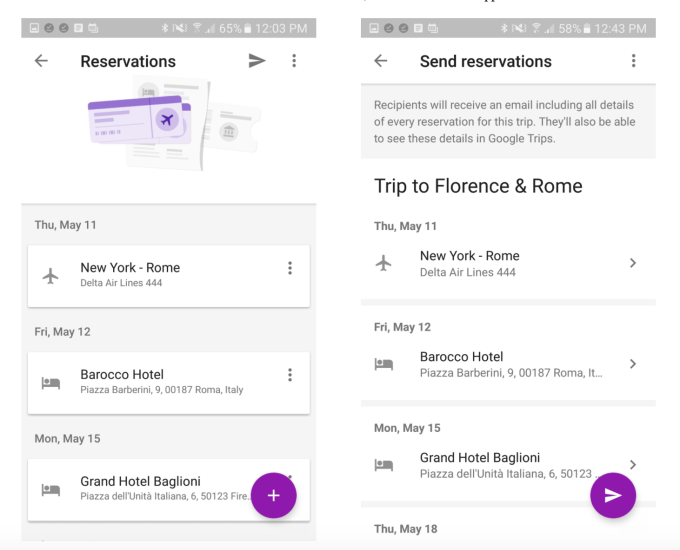
Task: Tap the purple send floating button
Action: point(613,495)
